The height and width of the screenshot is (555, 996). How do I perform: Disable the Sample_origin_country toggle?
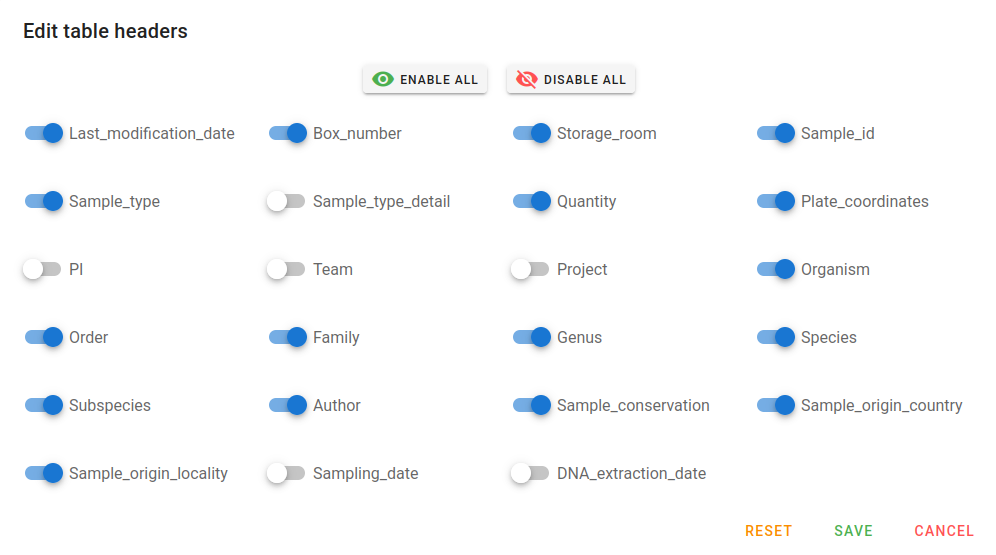point(776,405)
